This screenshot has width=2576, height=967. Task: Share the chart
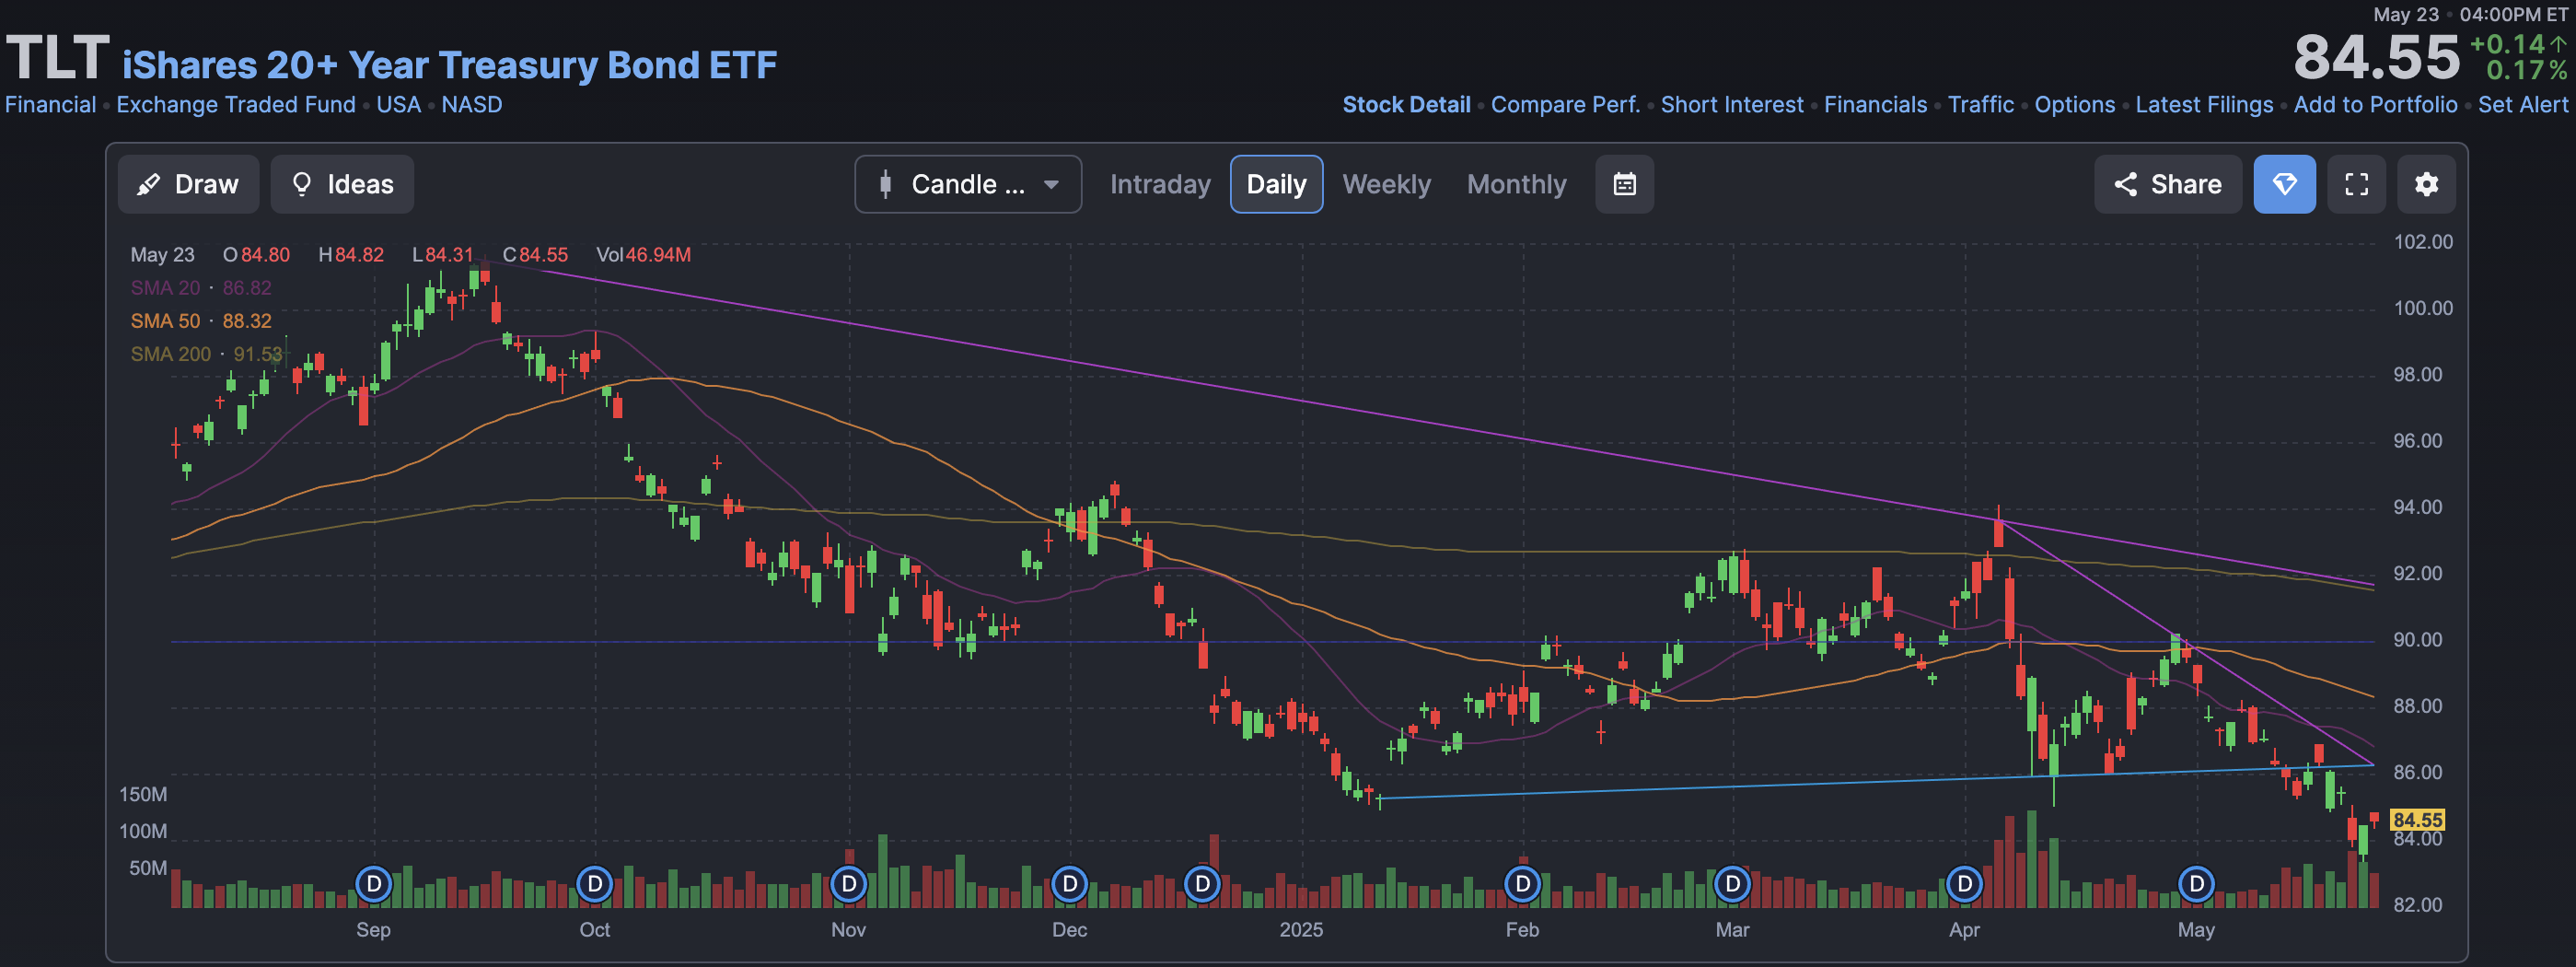(2167, 184)
